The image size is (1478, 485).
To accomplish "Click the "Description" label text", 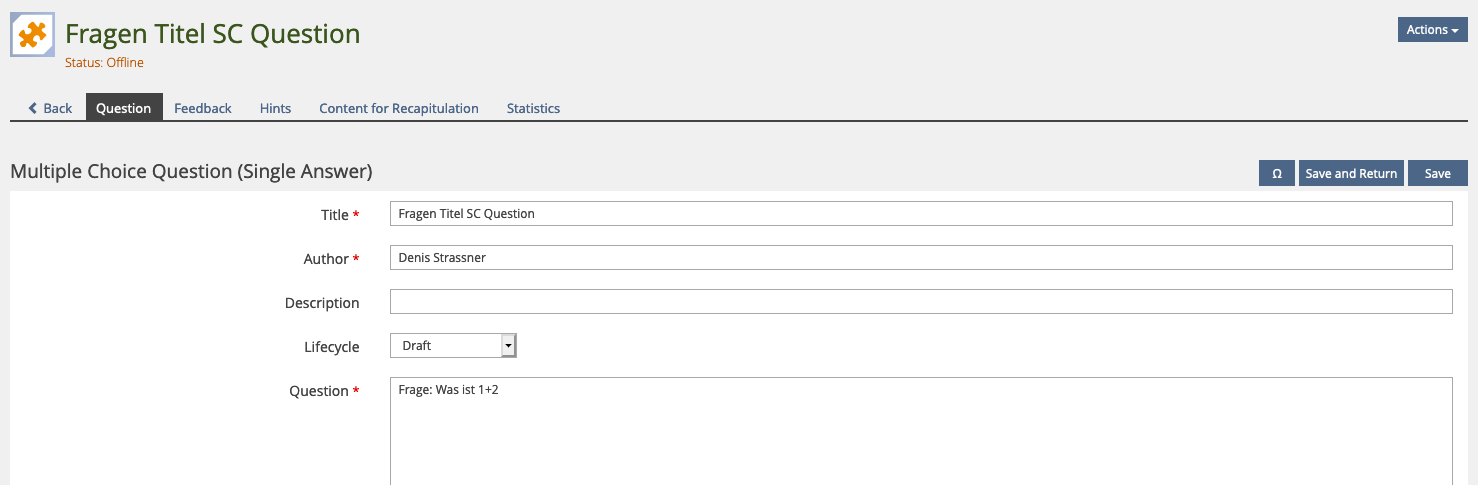I will point(322,303).
